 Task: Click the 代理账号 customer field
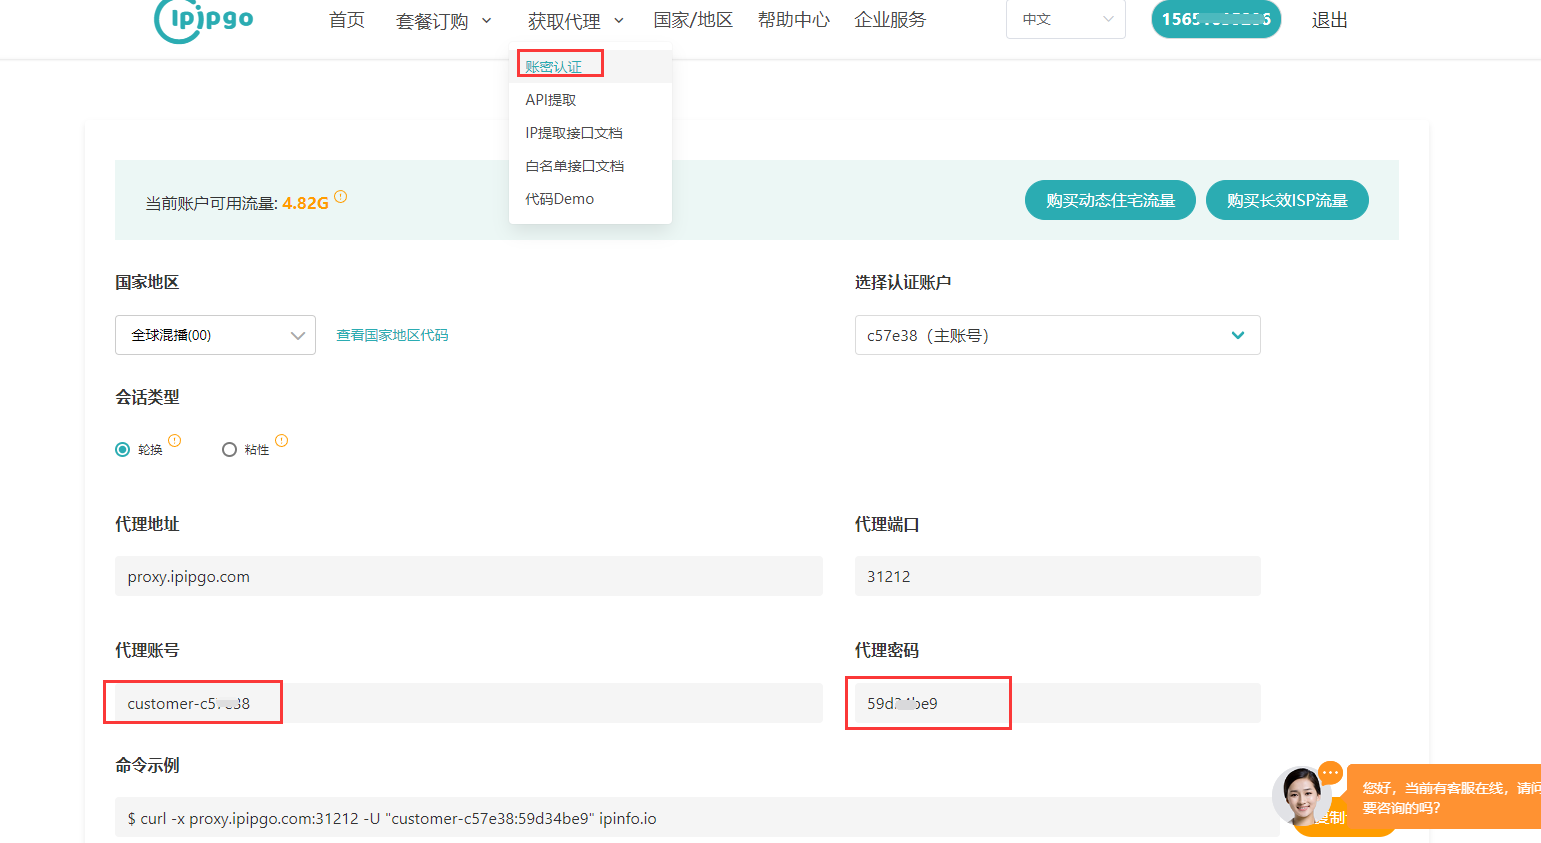click(469, 703)
